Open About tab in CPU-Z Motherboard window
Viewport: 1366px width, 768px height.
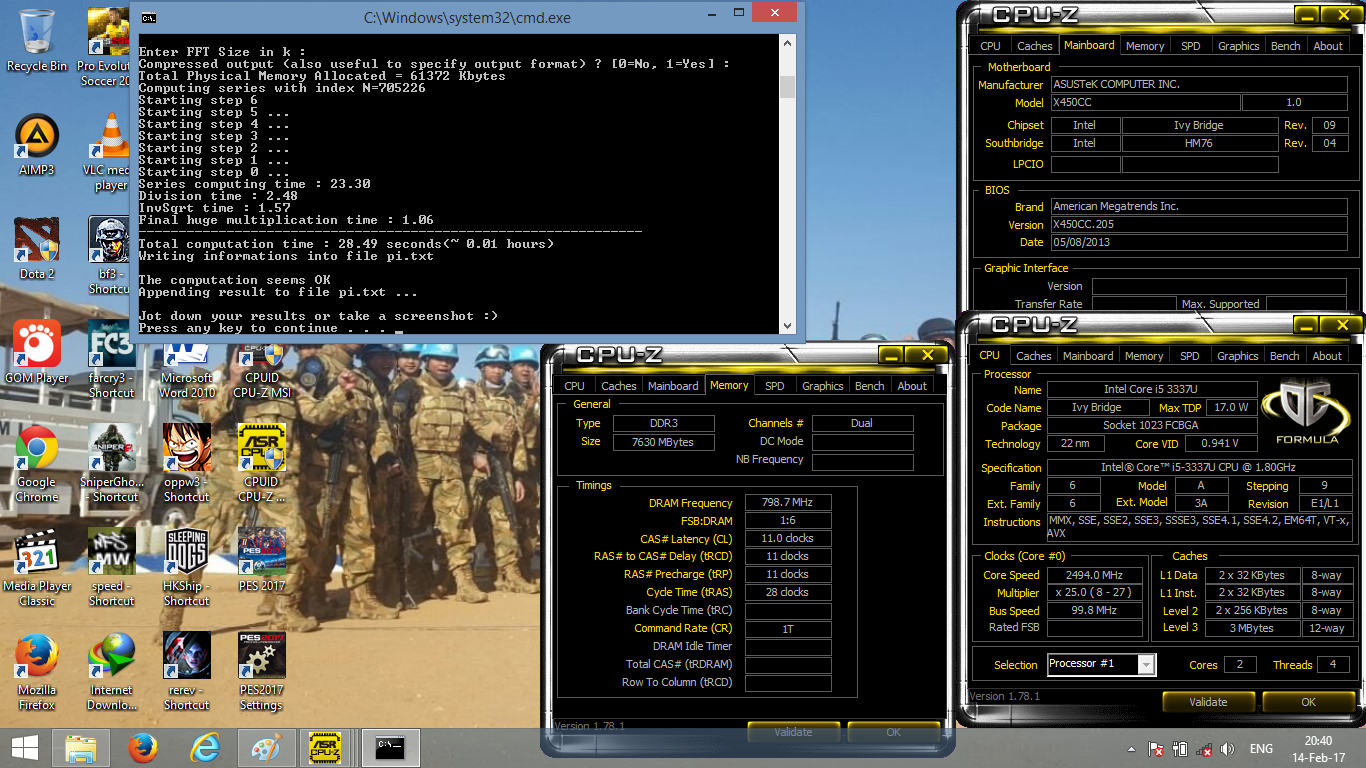pyautogui.click(x=1328, y=46)
